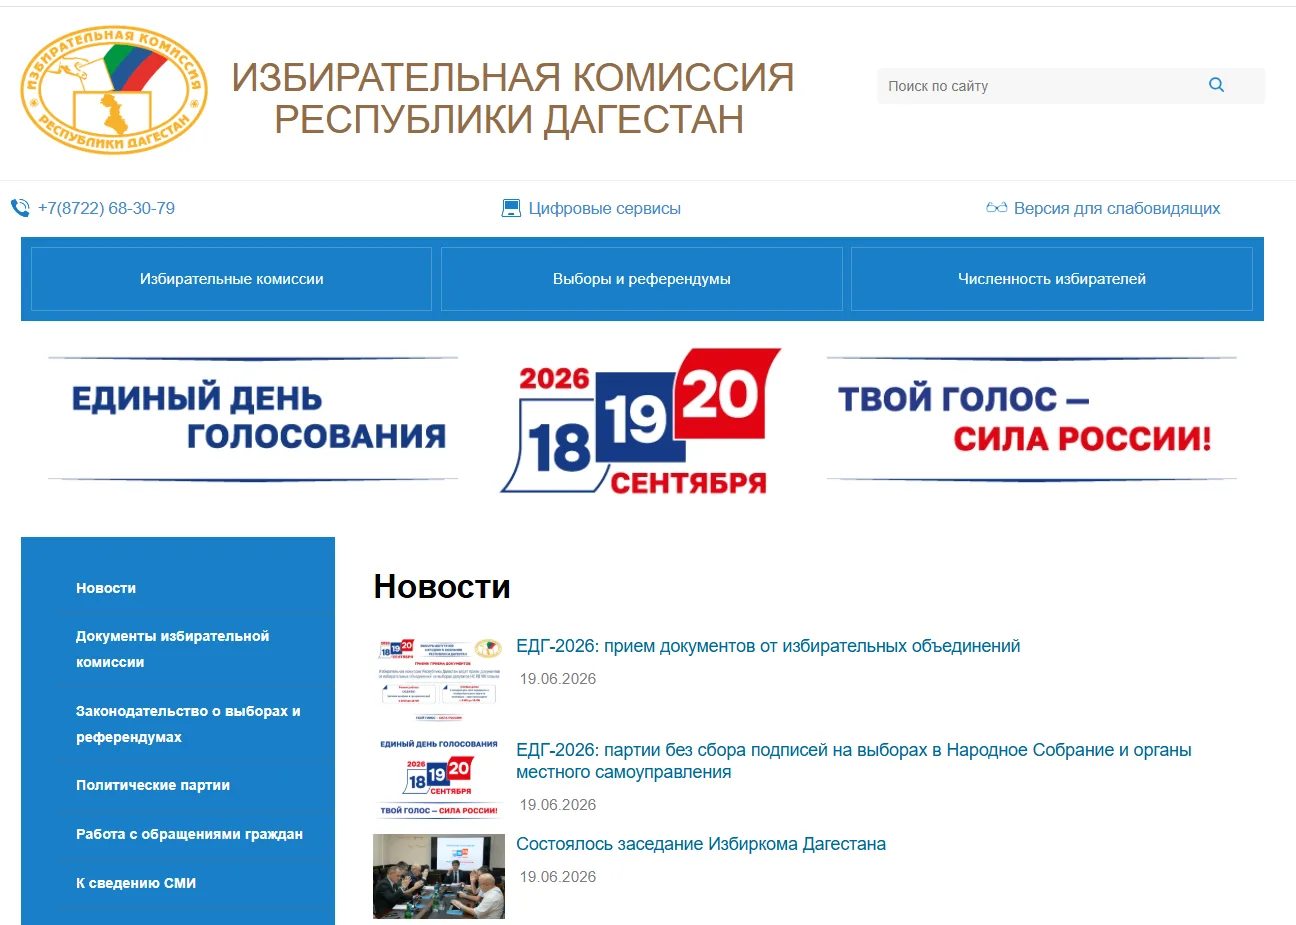Open Численность избирателей menu
This screenshot has height=925, width=1296.
1051,279
